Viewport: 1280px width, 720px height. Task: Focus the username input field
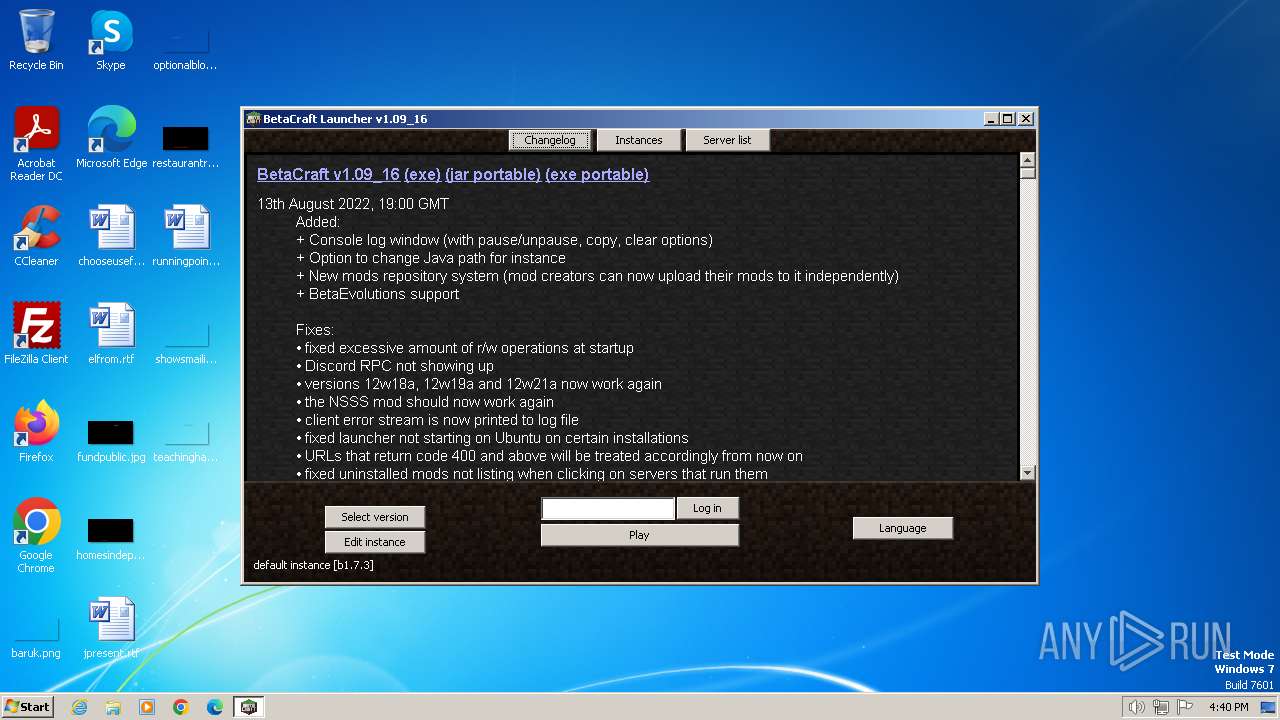click(608, 509)
